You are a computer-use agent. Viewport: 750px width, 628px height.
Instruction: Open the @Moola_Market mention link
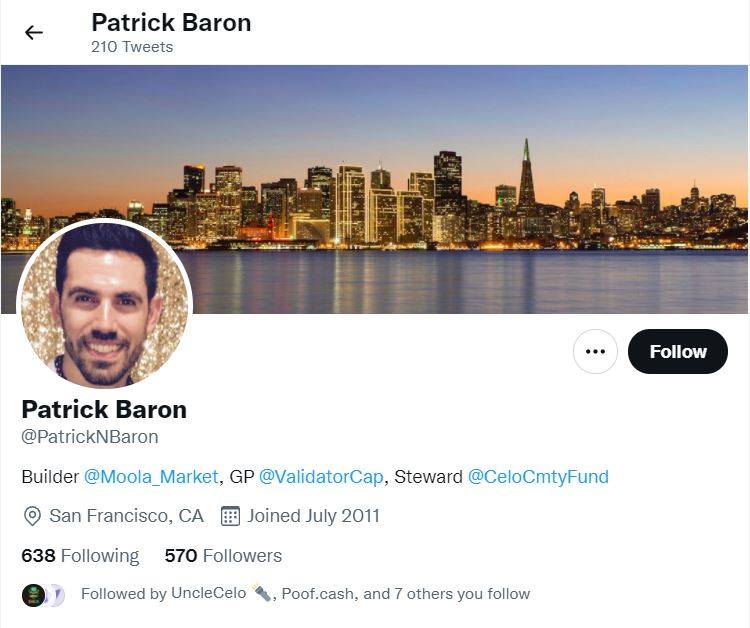point(151,477)
